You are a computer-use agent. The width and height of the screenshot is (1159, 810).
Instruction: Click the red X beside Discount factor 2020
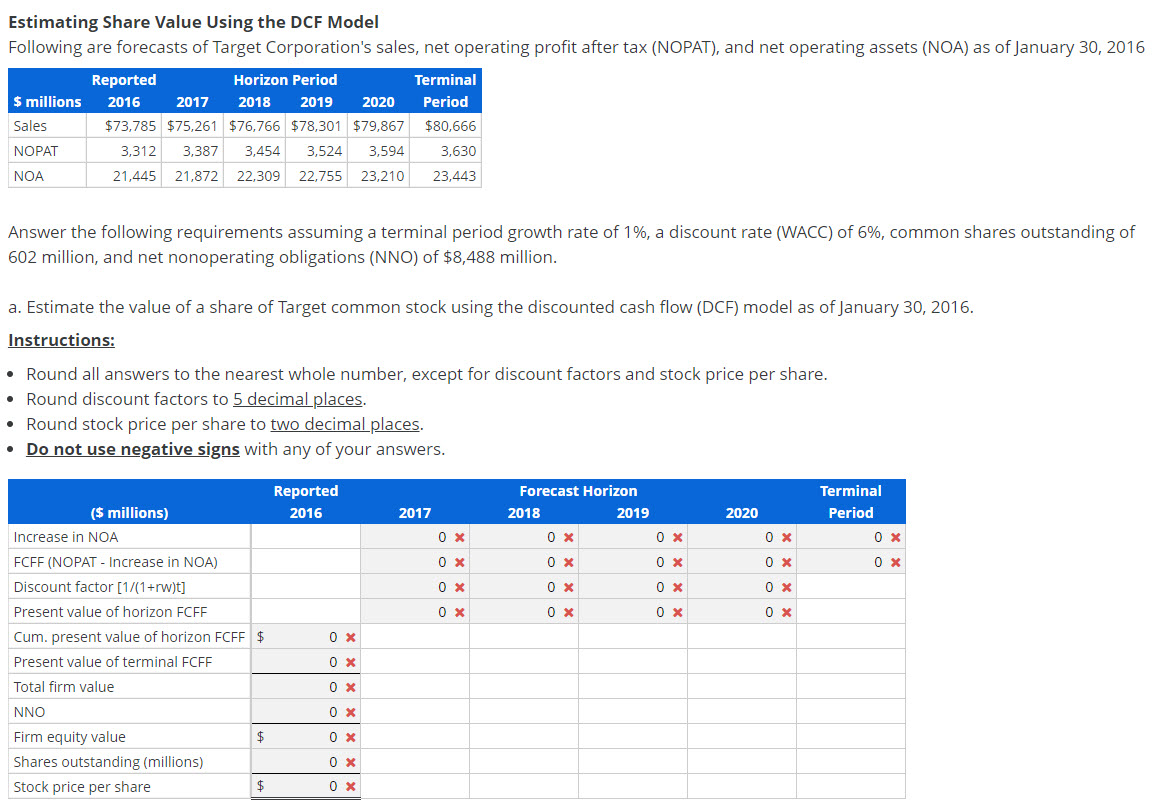pyautogui.click(x=787, y=587)
